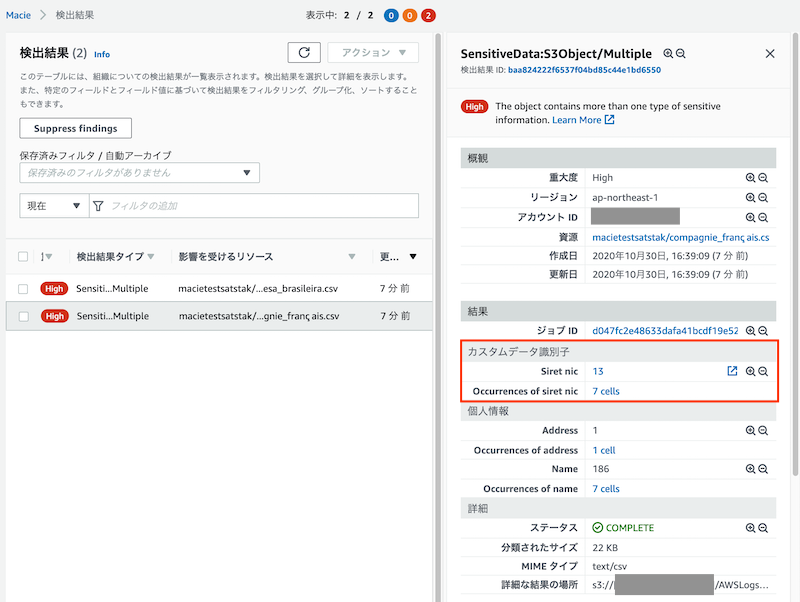Screen dimensions: 800x602
Task: Exclude region ap-northeast-1 from filter
Action: tap(763, 197)
